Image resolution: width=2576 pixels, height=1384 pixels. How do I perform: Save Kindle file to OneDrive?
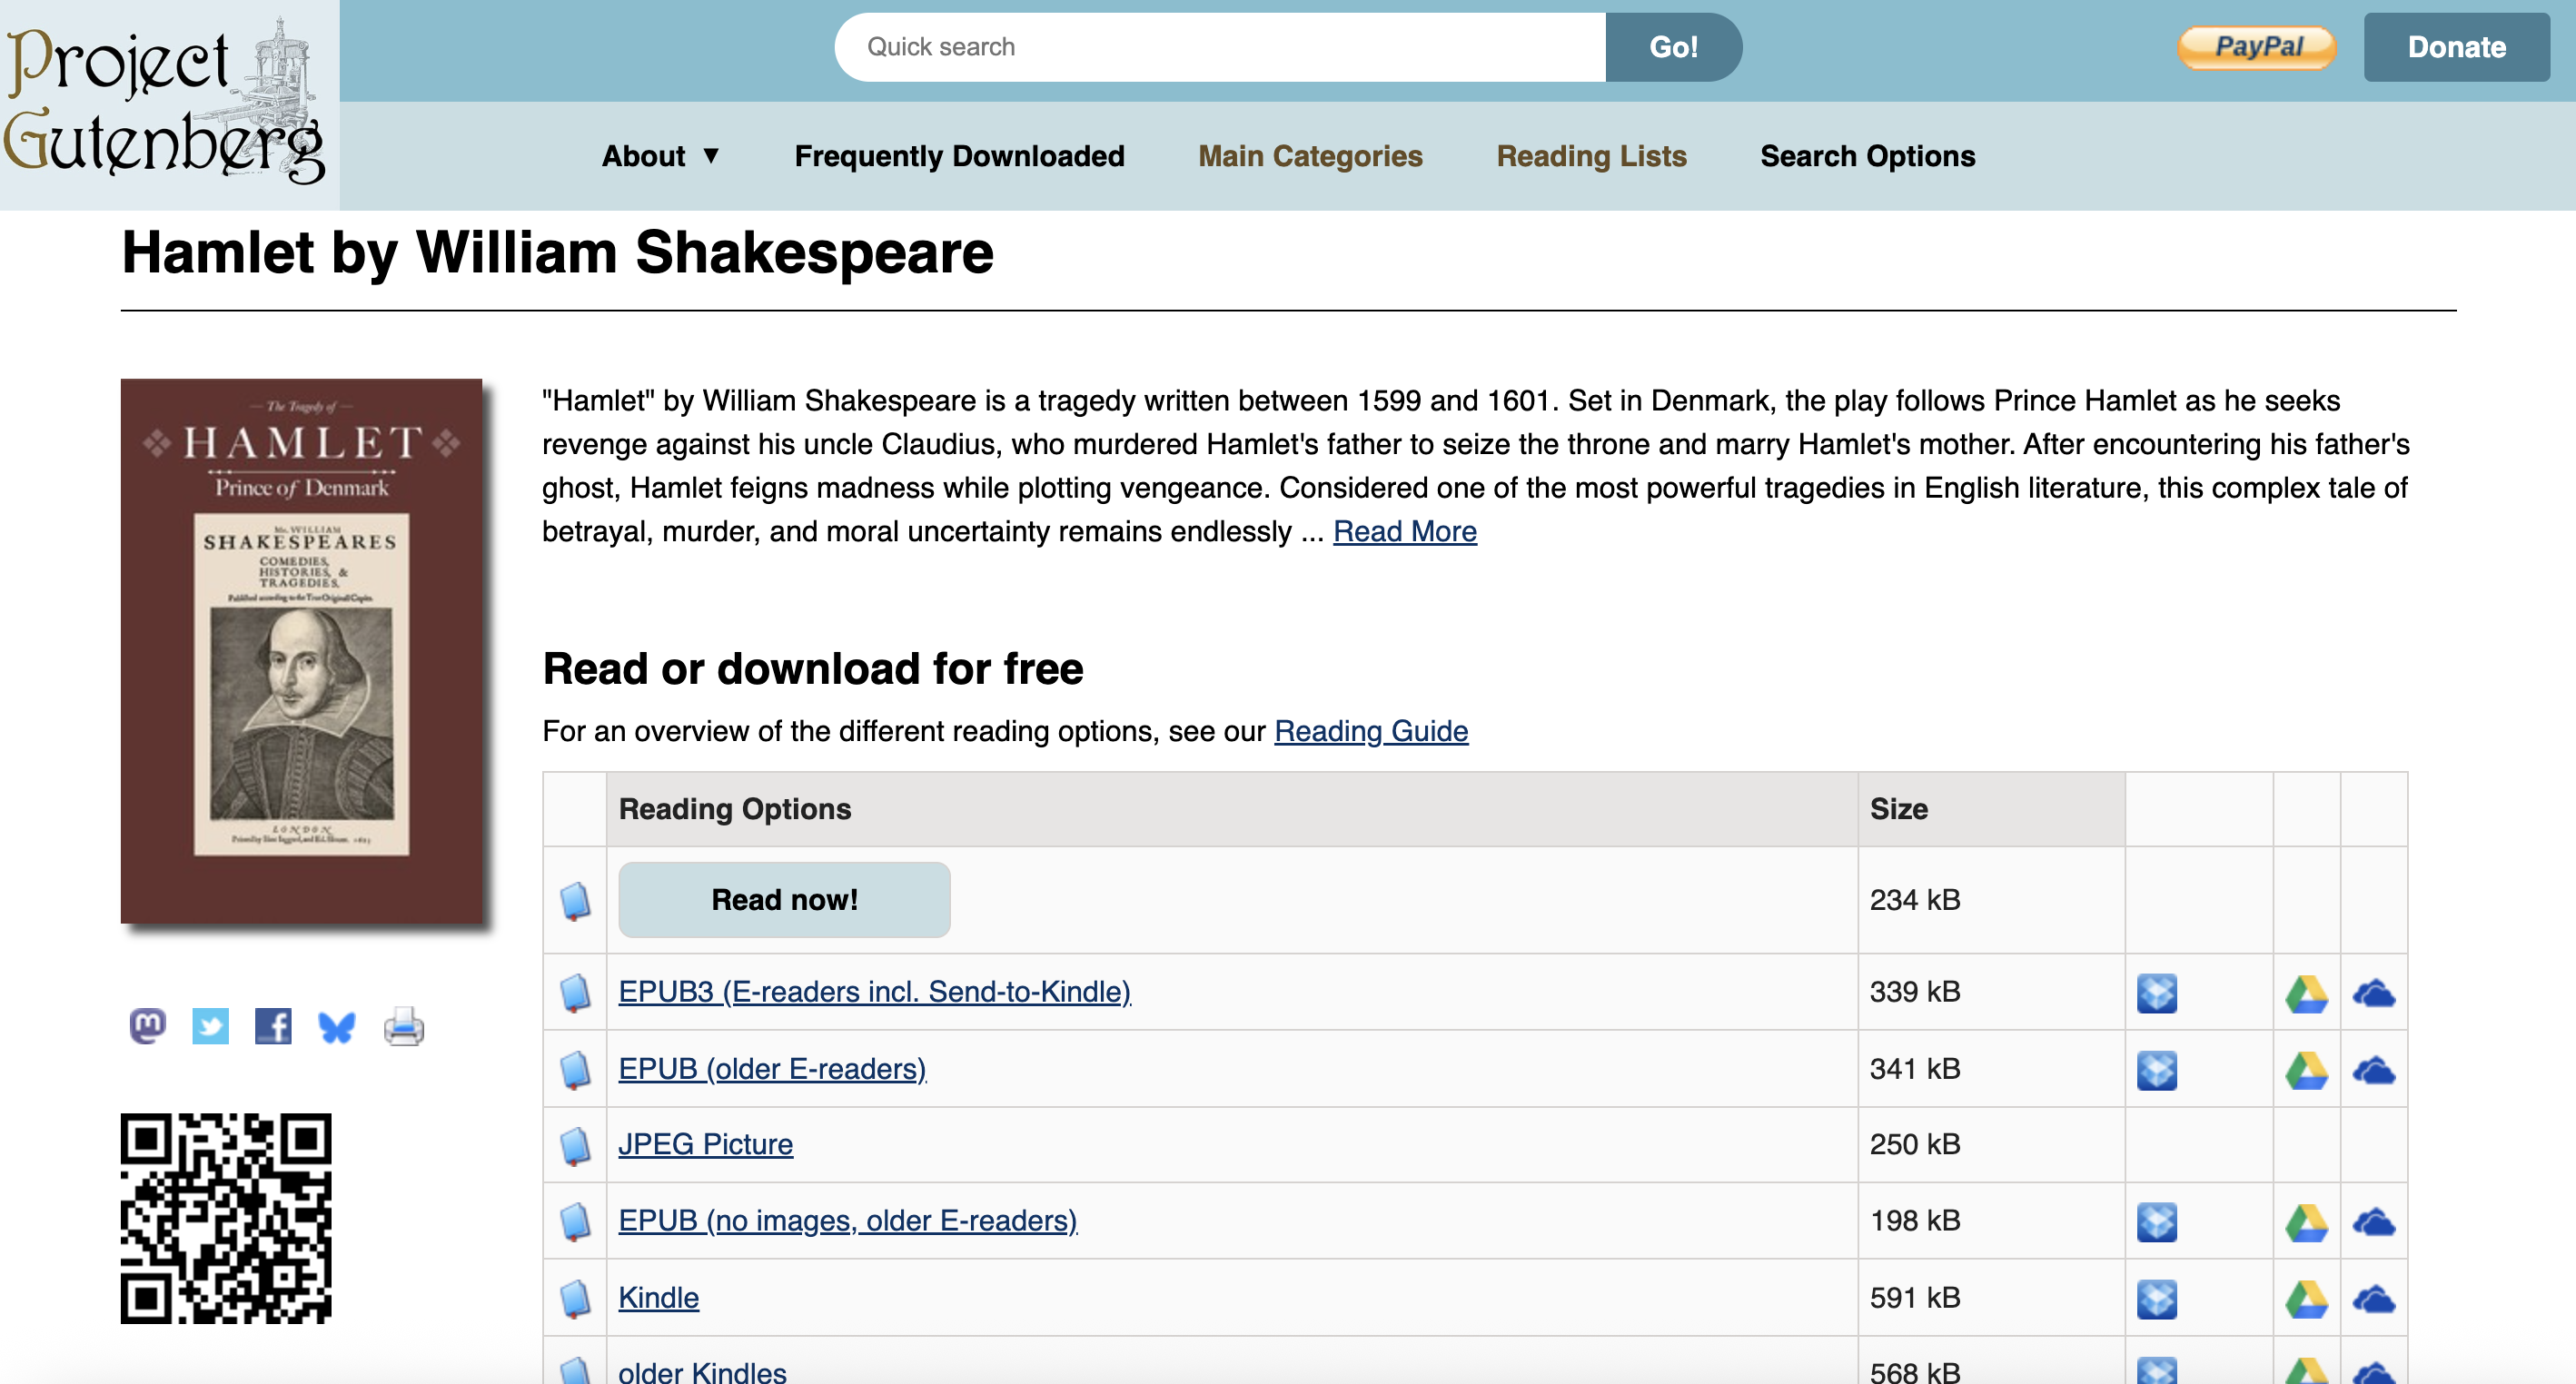point(2374,1300)
